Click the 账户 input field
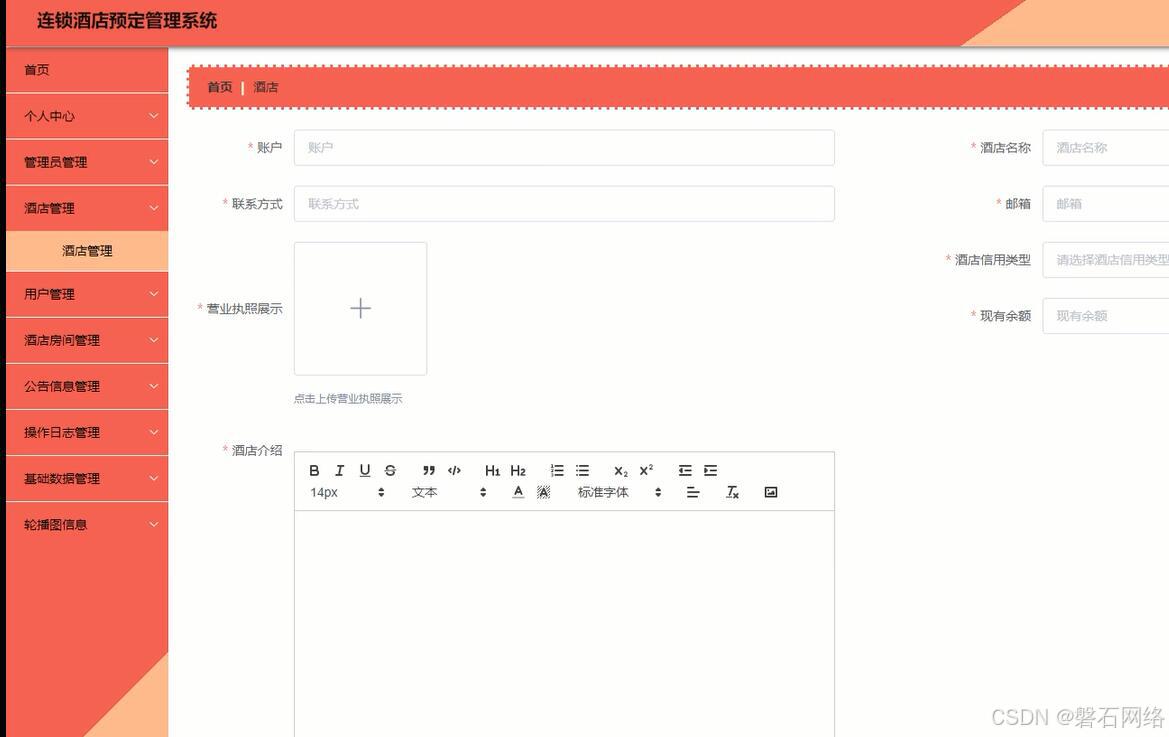Image resolution: width=1169 pixels, height=737 pixels. (565, 147)
